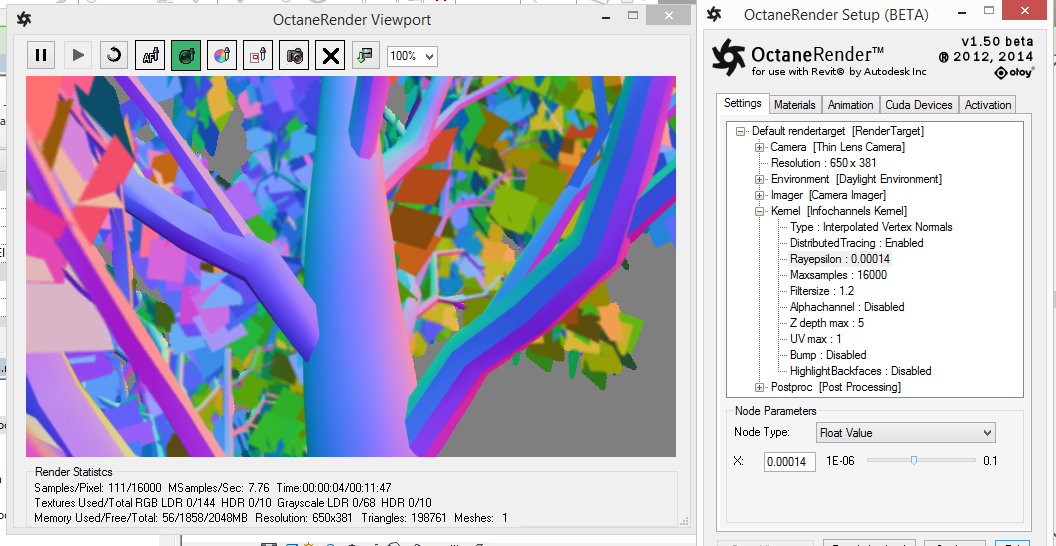Open the 100% zoom dropdown
1056x546 pixels.
pyautogui.click(x=412, y=56)
